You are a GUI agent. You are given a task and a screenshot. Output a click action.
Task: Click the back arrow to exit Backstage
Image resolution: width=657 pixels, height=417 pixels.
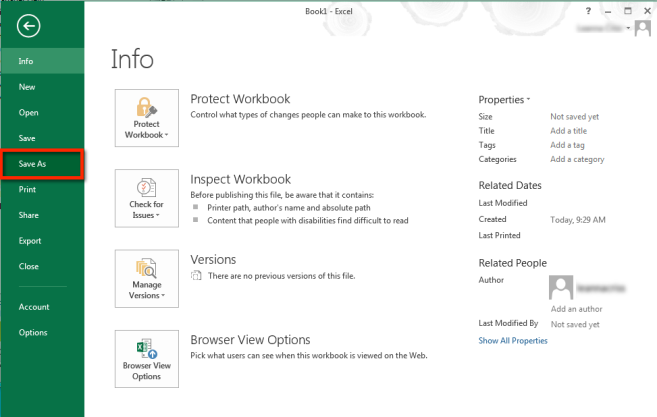point(28,26)
